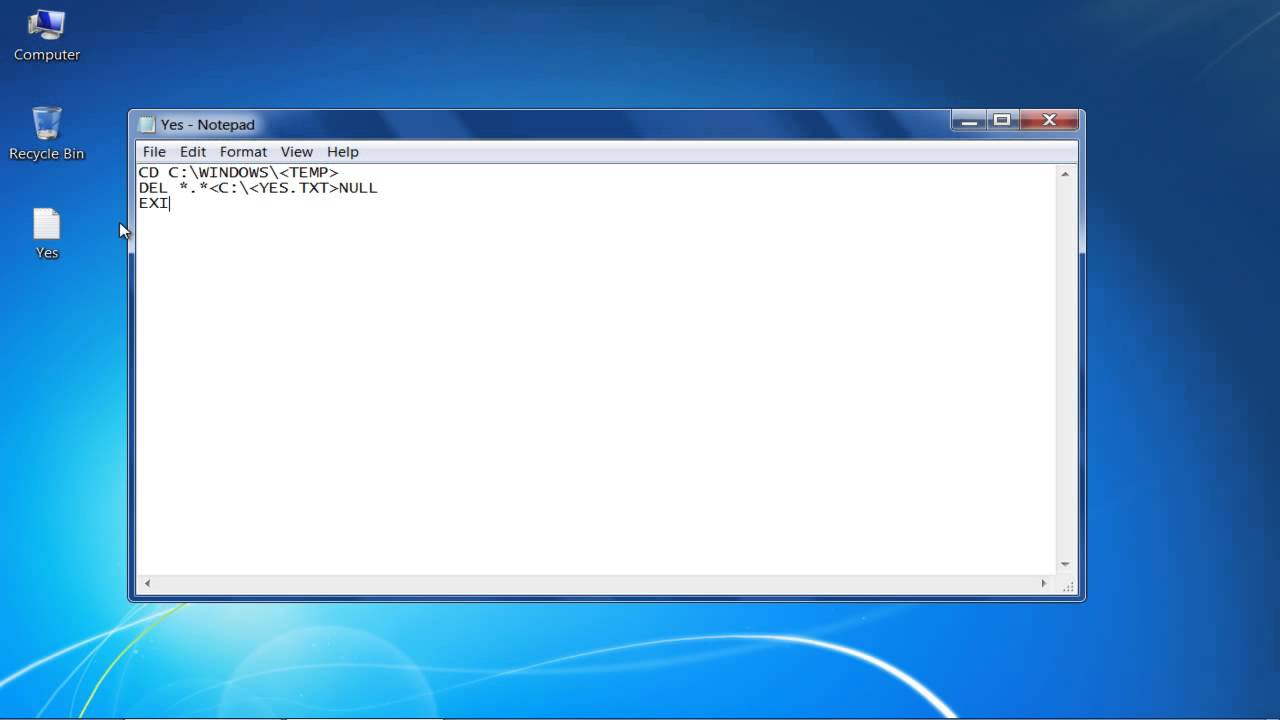Click the line starting with 'DEL *.*'
Viewport: 1280px width, 720px height.
click(x=258, y=187)
